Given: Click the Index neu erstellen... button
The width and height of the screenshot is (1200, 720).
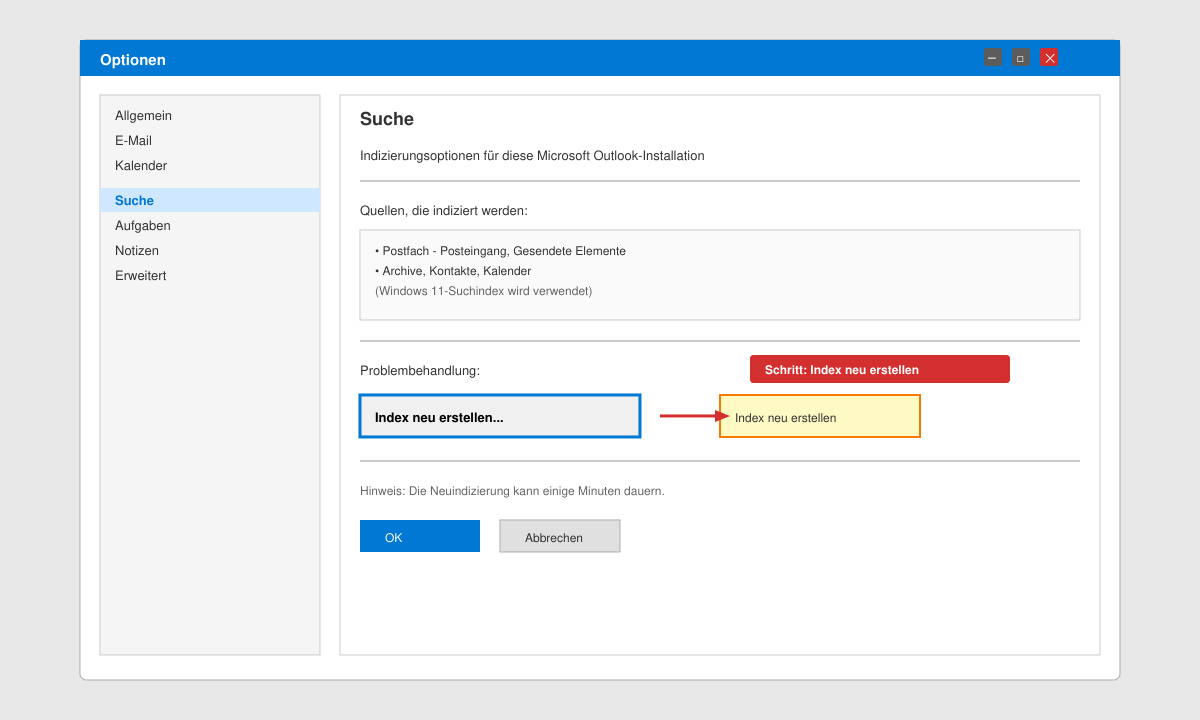Looking at the screenshot, I should [500, 416].
